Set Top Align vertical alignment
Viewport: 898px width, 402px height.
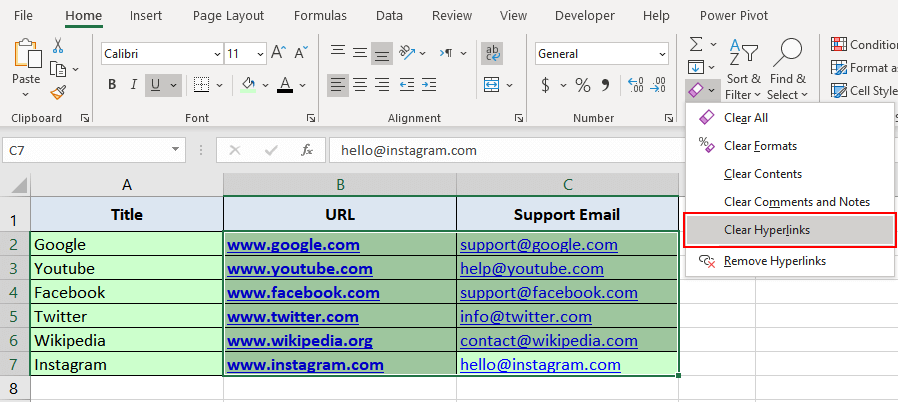[x=338, y=53]
